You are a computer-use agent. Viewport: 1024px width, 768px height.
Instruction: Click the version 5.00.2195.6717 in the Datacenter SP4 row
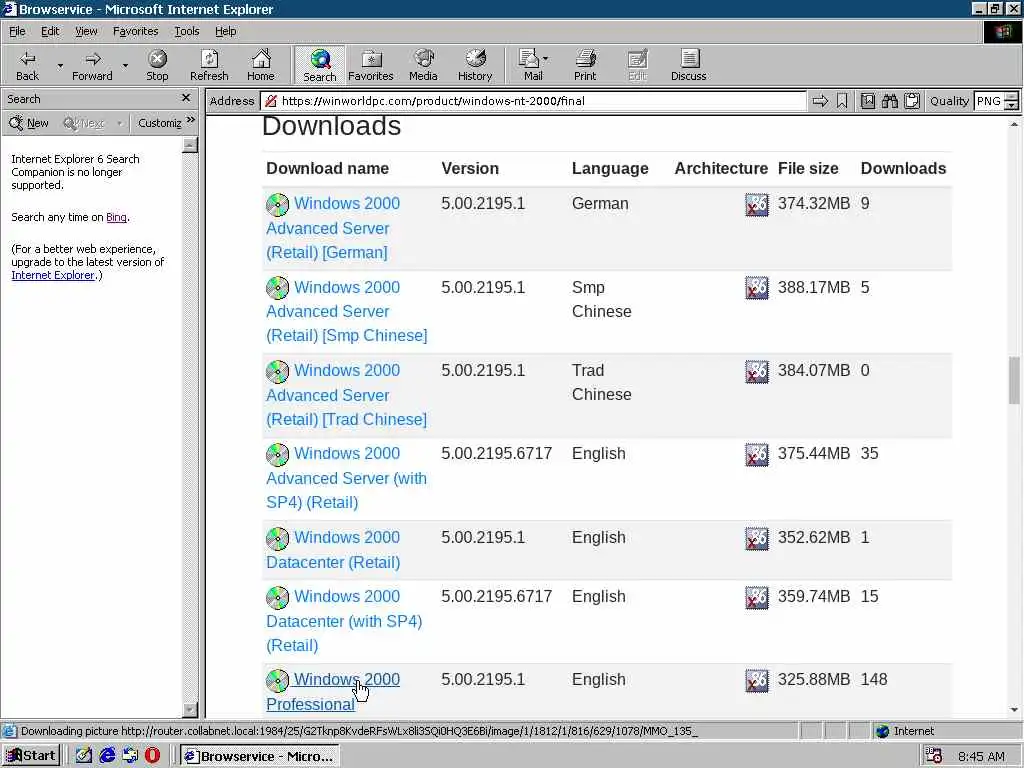point(496,597)
